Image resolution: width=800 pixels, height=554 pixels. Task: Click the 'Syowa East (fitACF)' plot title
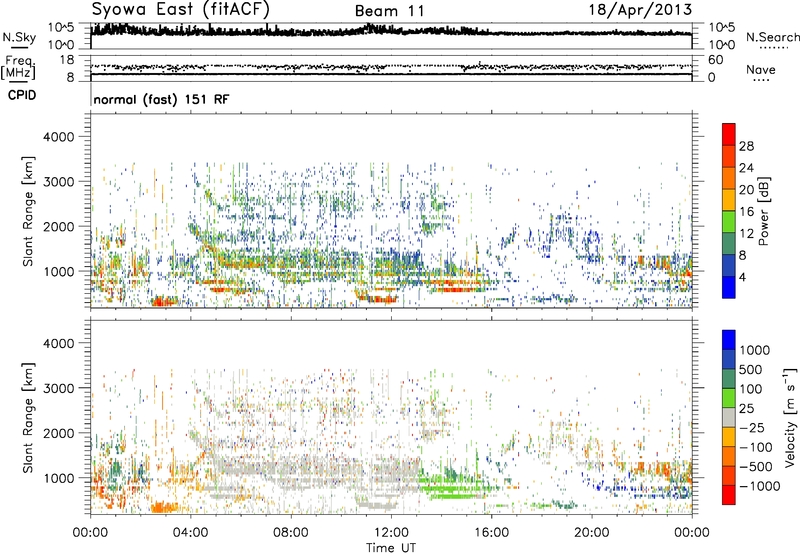[180, 10]
